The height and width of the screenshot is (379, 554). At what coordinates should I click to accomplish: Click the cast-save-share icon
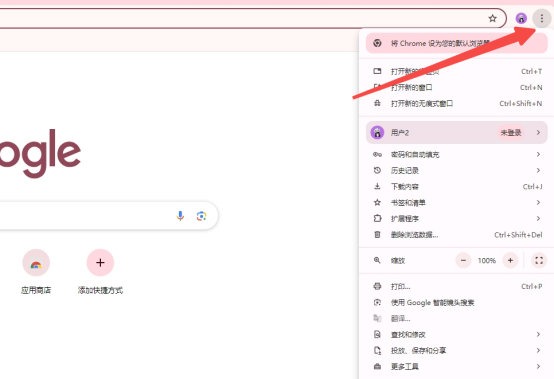point(377,350)
